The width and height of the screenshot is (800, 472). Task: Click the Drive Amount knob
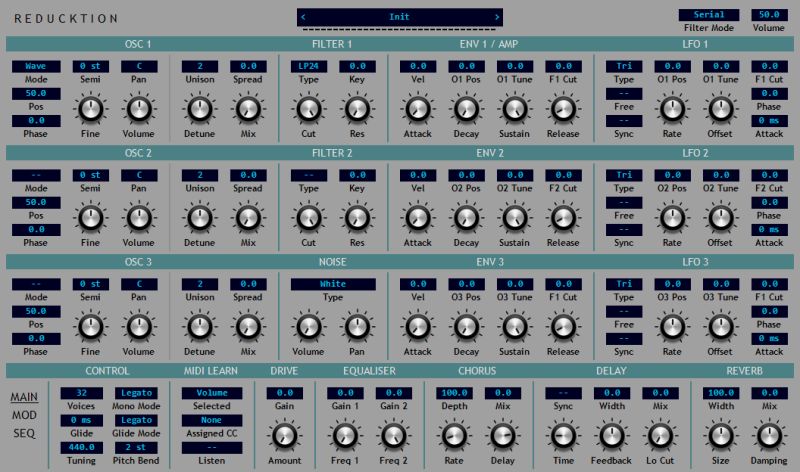click(285, 436)
